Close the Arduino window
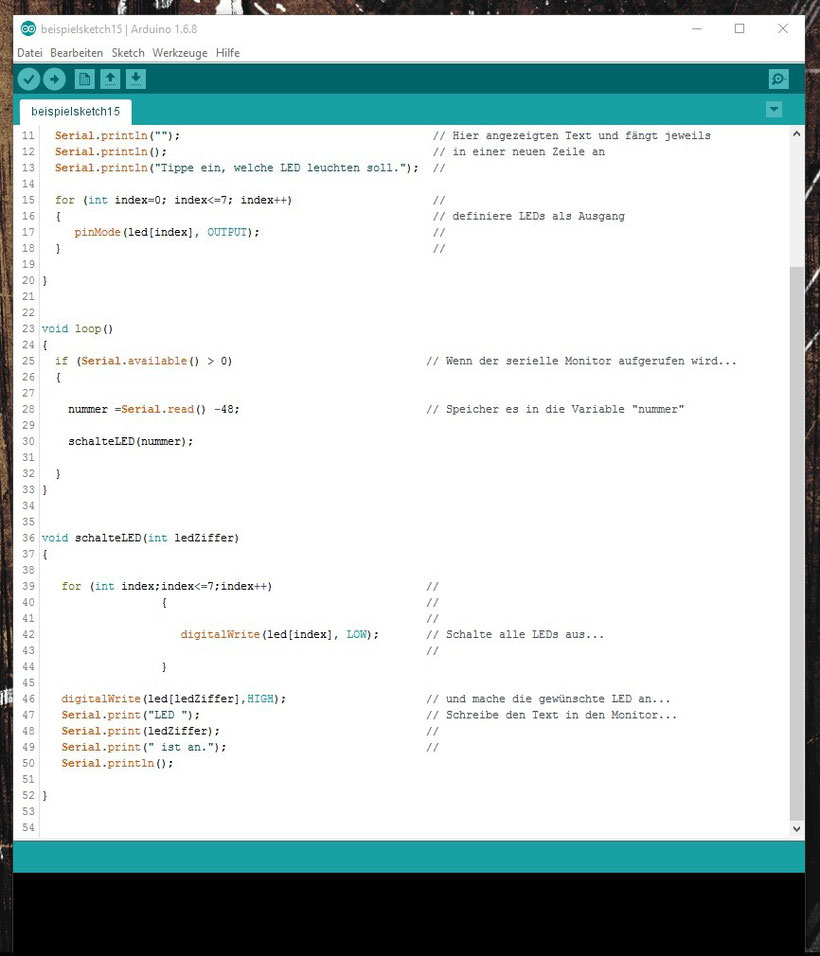Image resolution: width=820 pixels, height=956 pixels. coord(783,29)
